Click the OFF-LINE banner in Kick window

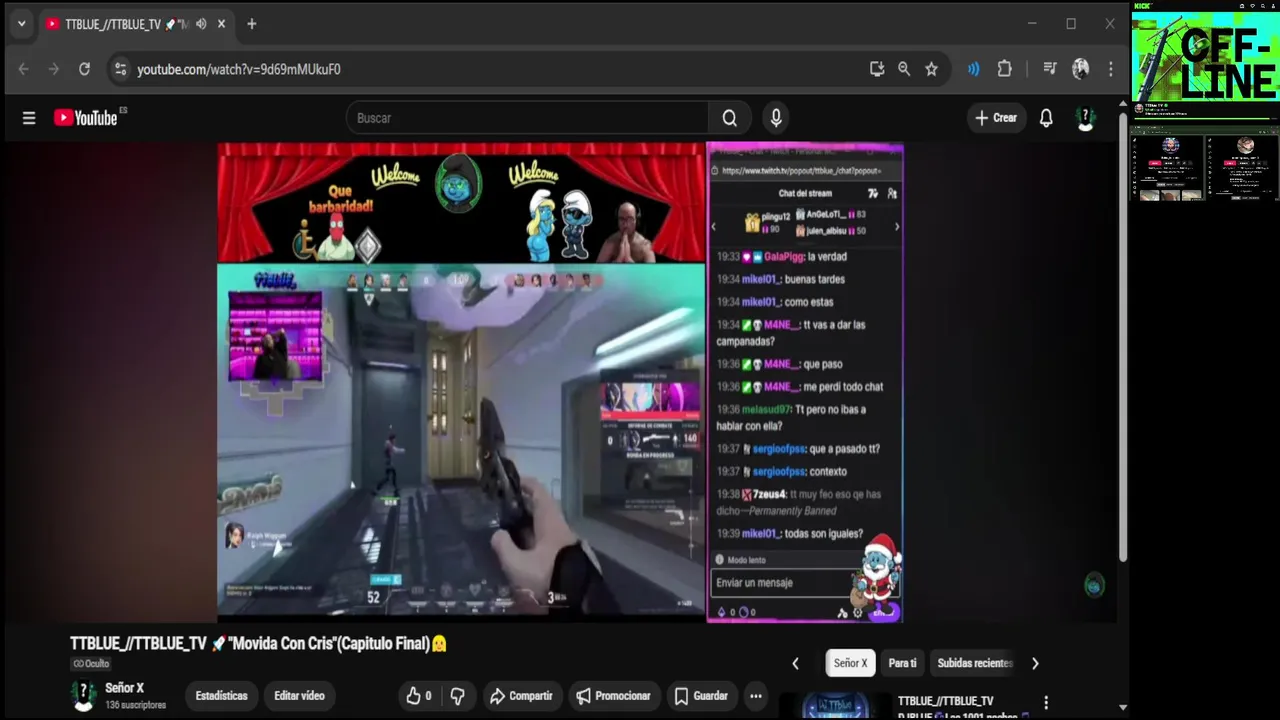1205,57
